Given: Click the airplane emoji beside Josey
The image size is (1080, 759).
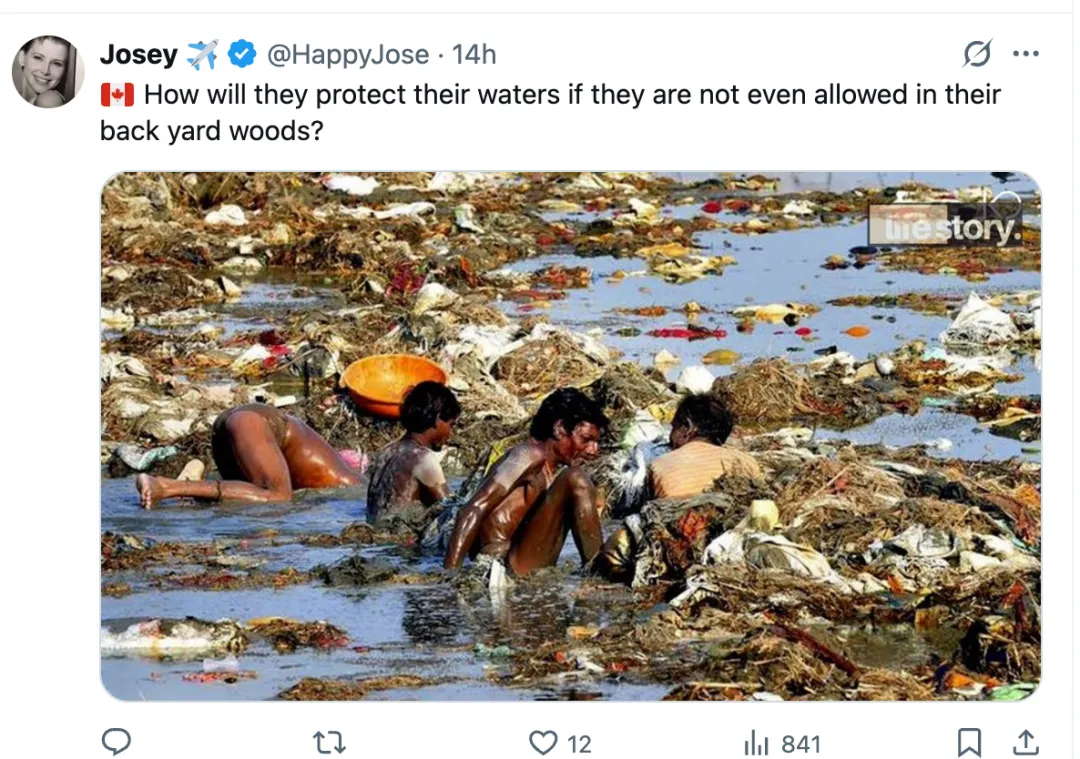Looking at the screenshot, I should click(203, 54).
